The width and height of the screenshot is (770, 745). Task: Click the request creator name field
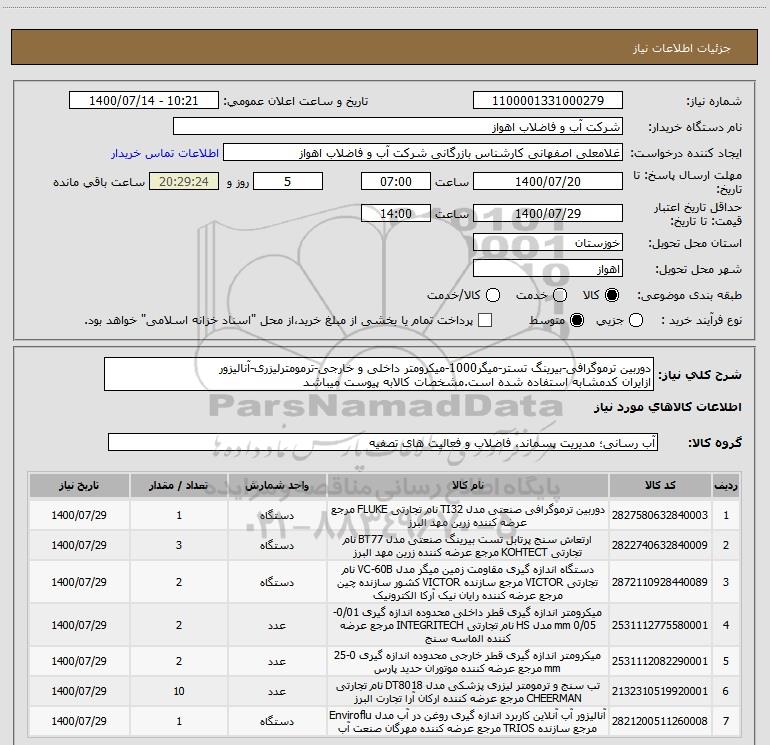point(423,153)
